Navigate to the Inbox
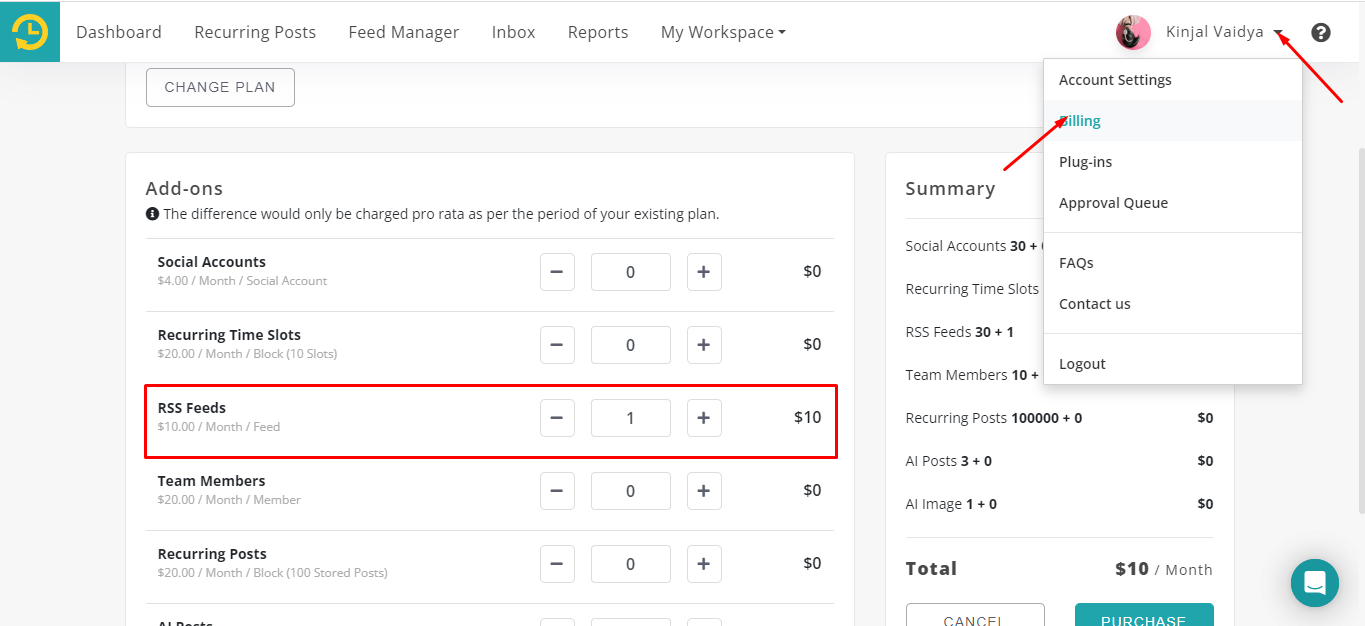Viewport: 1365px width, 626px height. (514, 33)
